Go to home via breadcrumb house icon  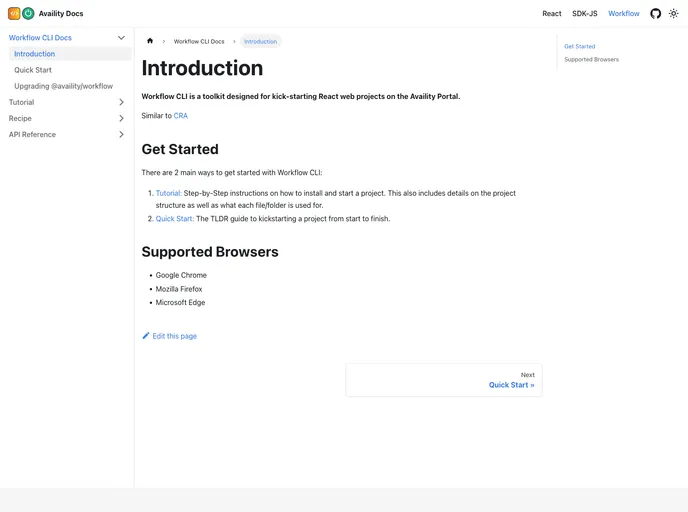pos(150,41)
